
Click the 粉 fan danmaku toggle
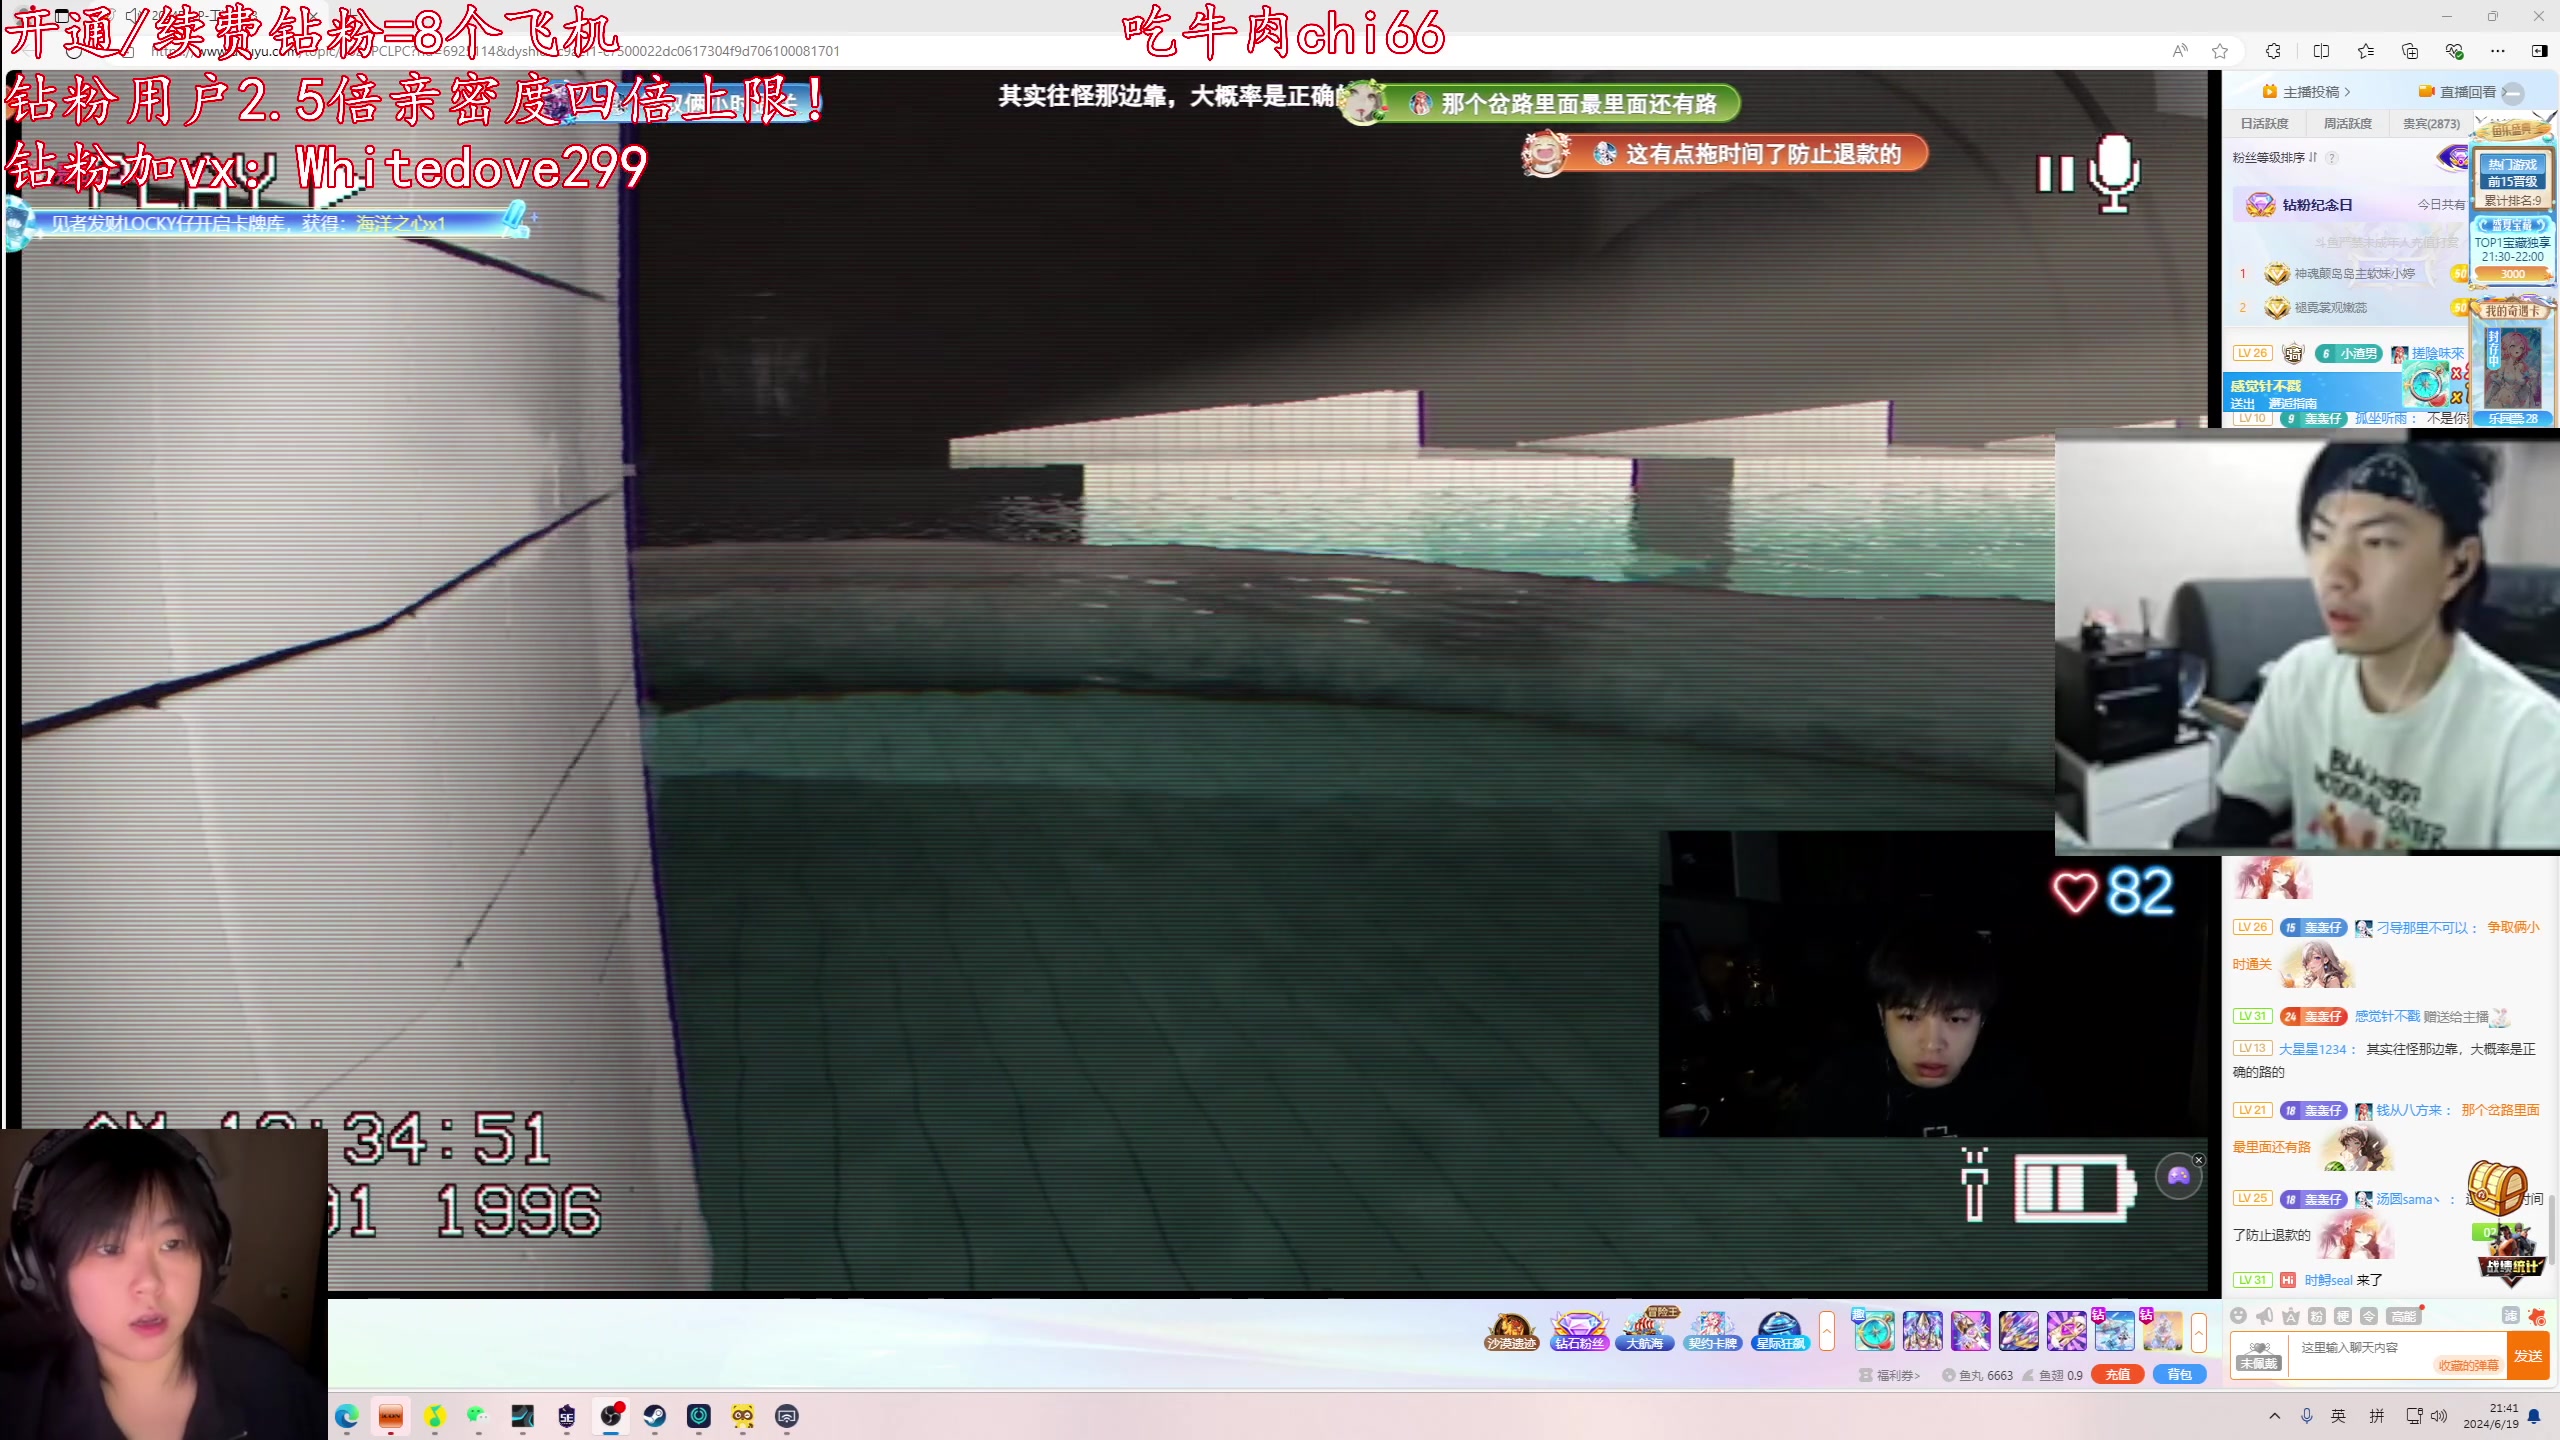(x=2317, y=1316)
